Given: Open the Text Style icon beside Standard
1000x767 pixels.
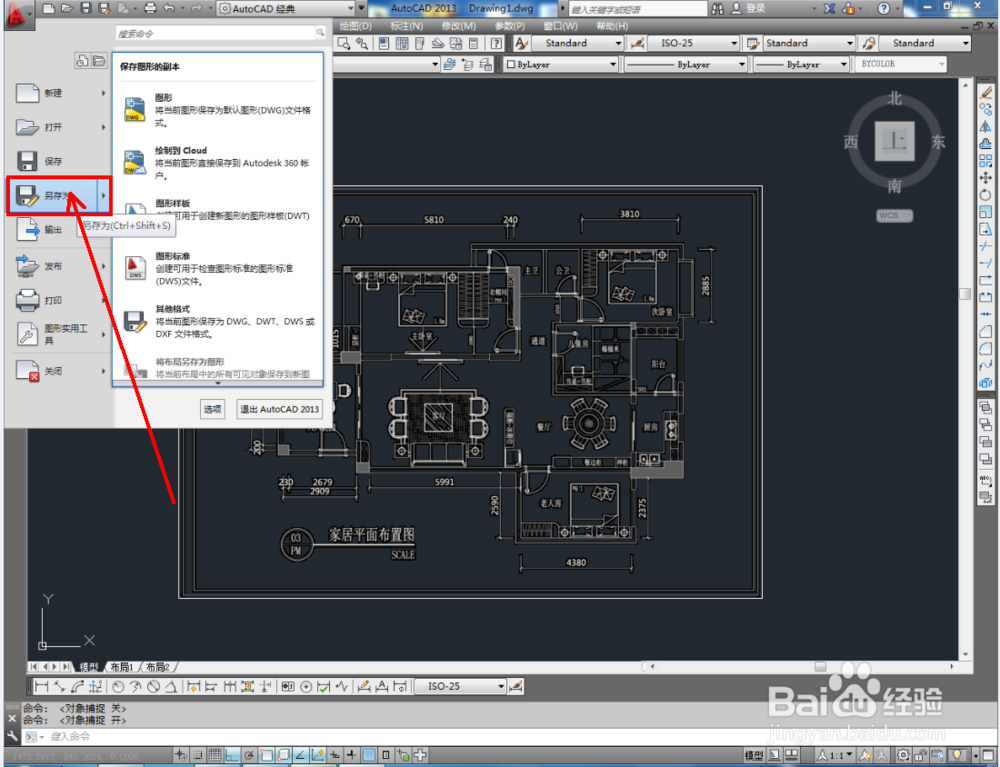Looking at the screenshot, I should click(522, 43).
